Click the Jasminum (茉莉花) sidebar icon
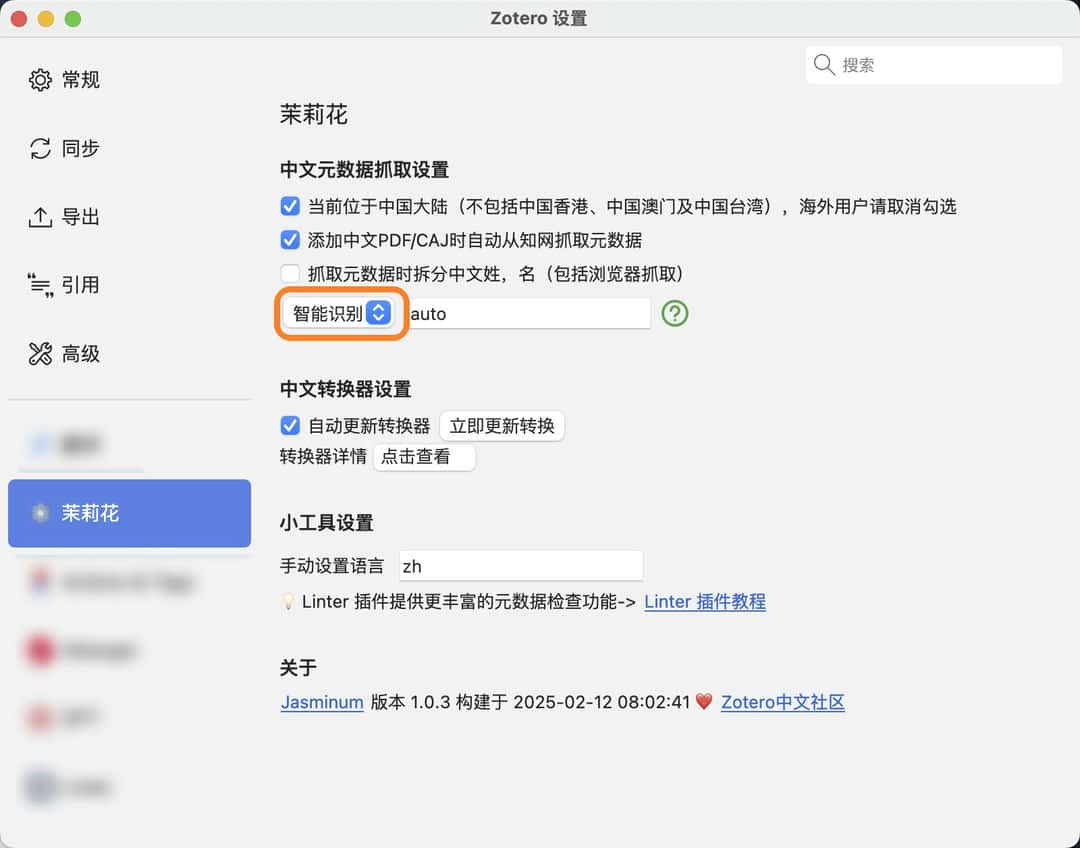Screen dimensions: 1080x848 click(40, 513)
